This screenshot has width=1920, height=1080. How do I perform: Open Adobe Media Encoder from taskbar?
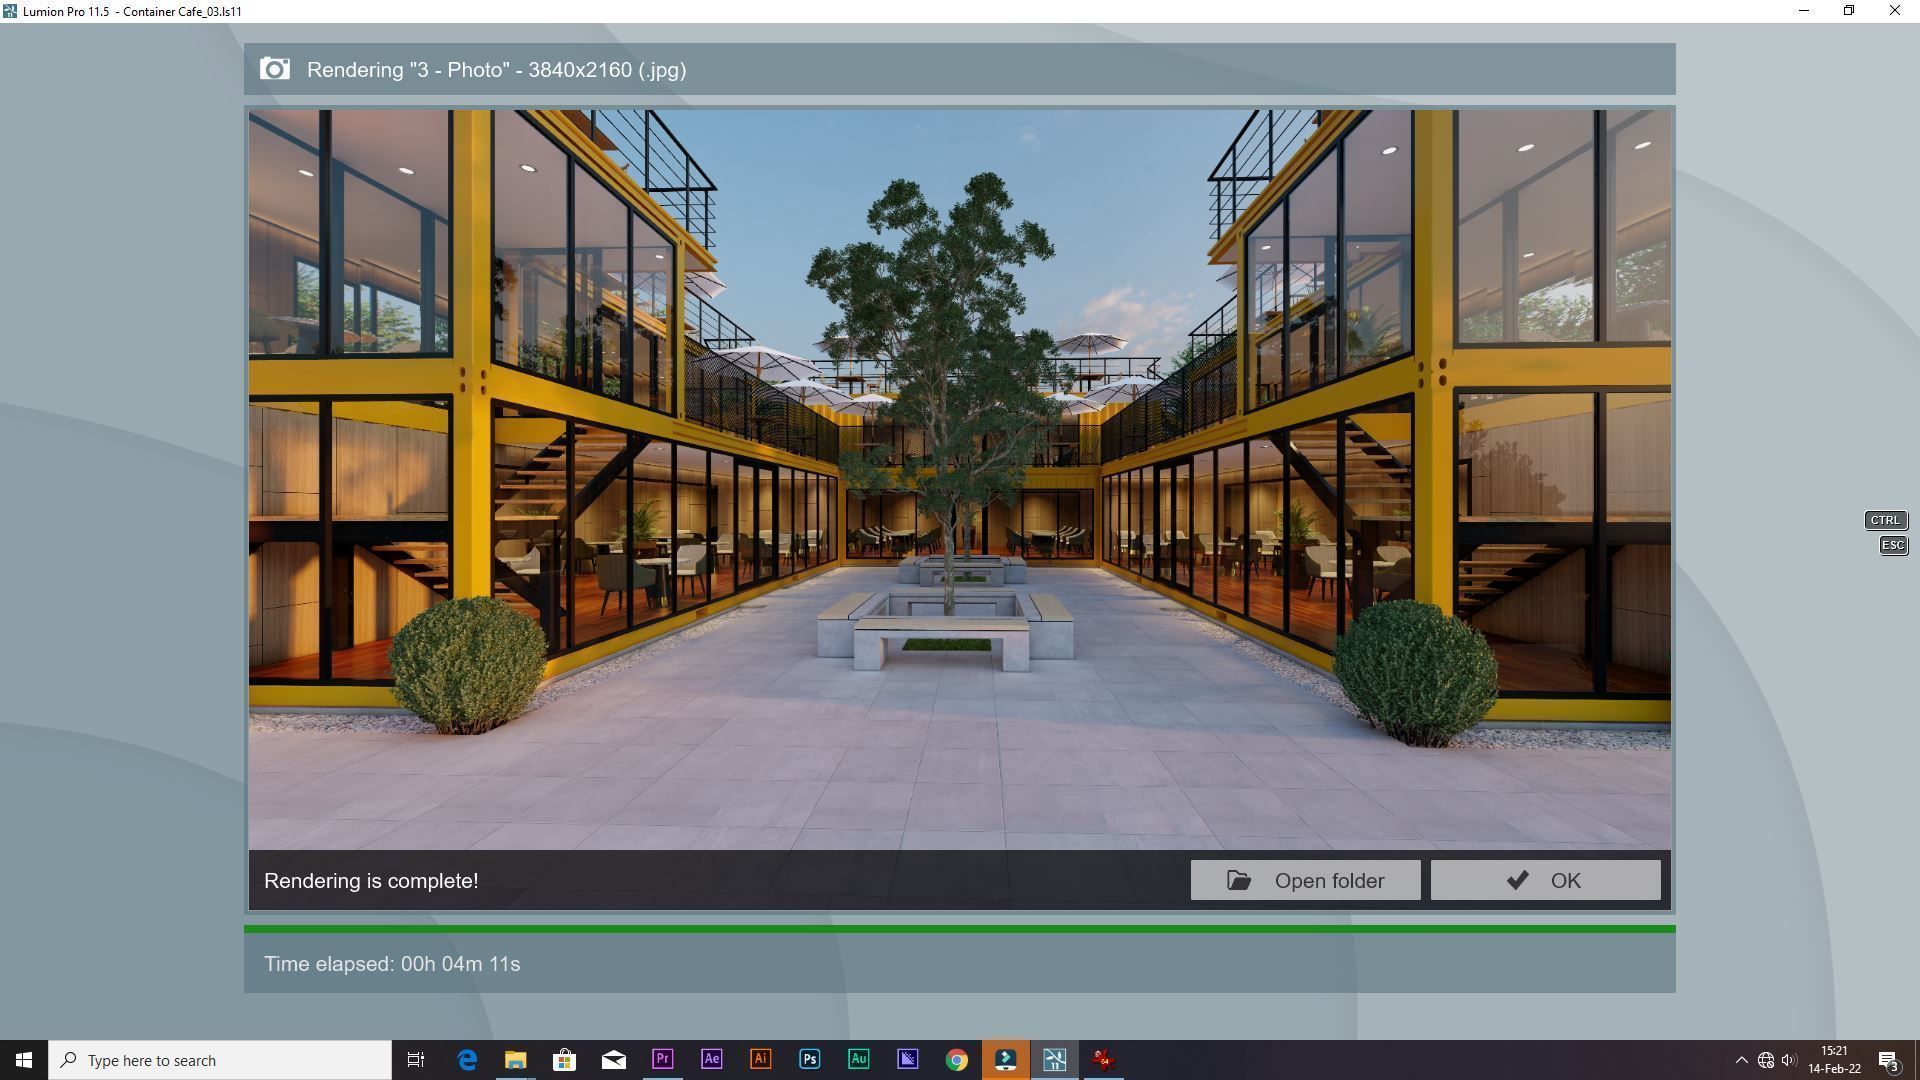[907, 1060]
